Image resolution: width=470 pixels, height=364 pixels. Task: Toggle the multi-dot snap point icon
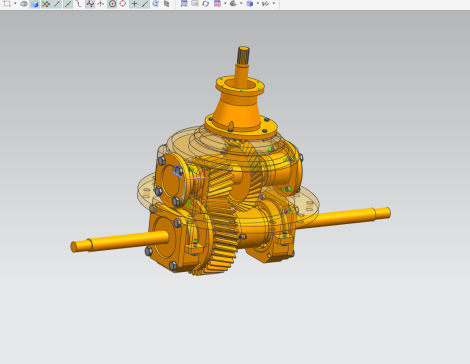[x=46, y=4]
